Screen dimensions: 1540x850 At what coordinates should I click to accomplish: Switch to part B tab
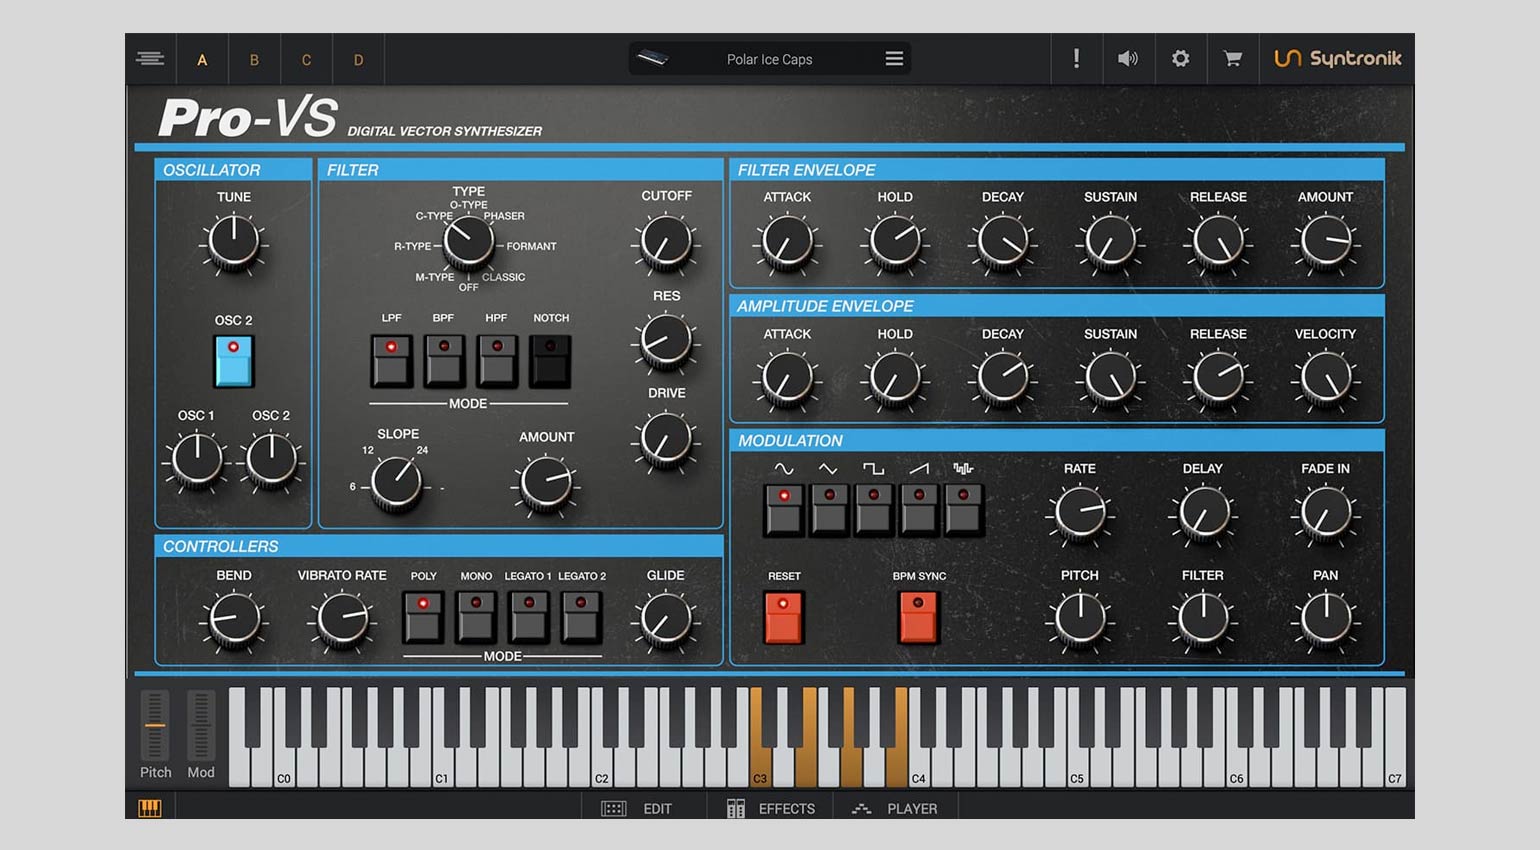(x=254, y=60)
